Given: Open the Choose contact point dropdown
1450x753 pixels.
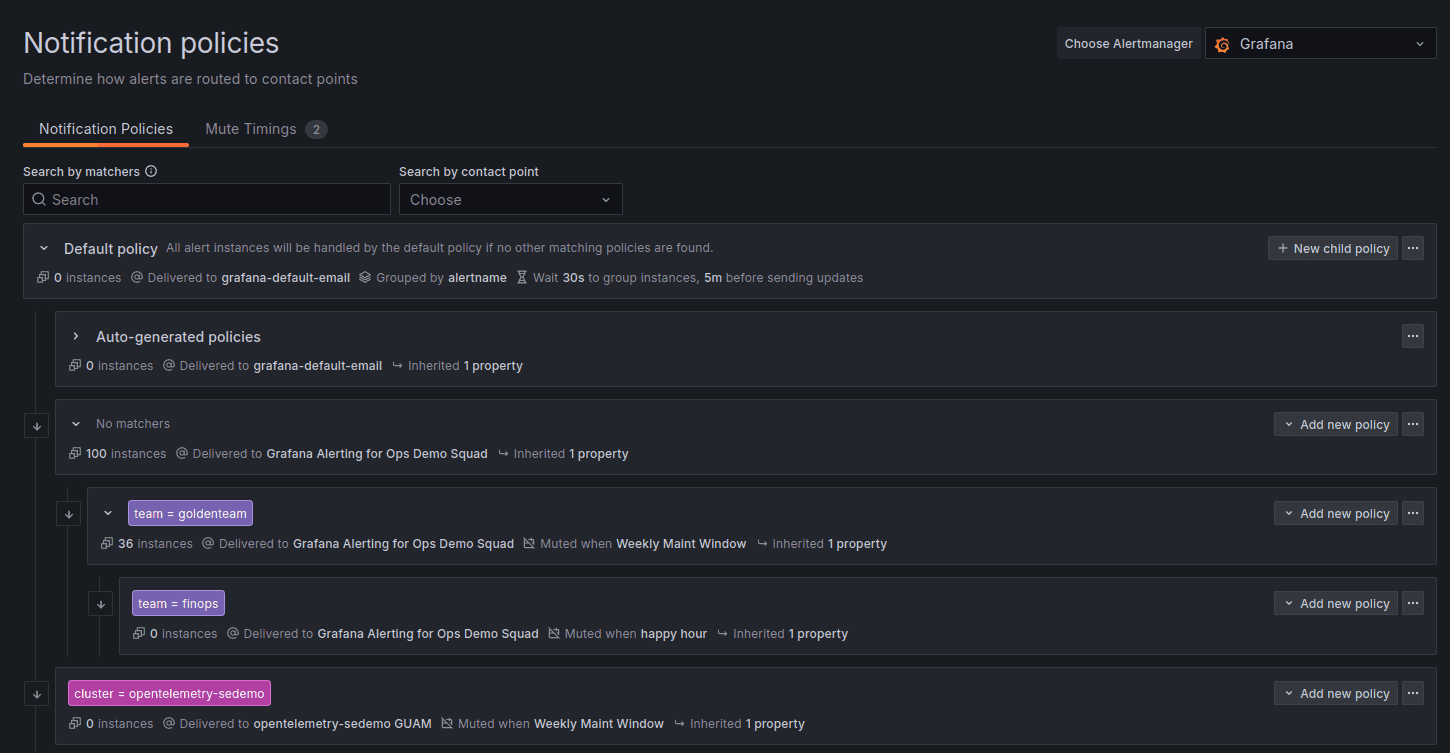Looking at the screenshot, I should [x=510, y=199].
